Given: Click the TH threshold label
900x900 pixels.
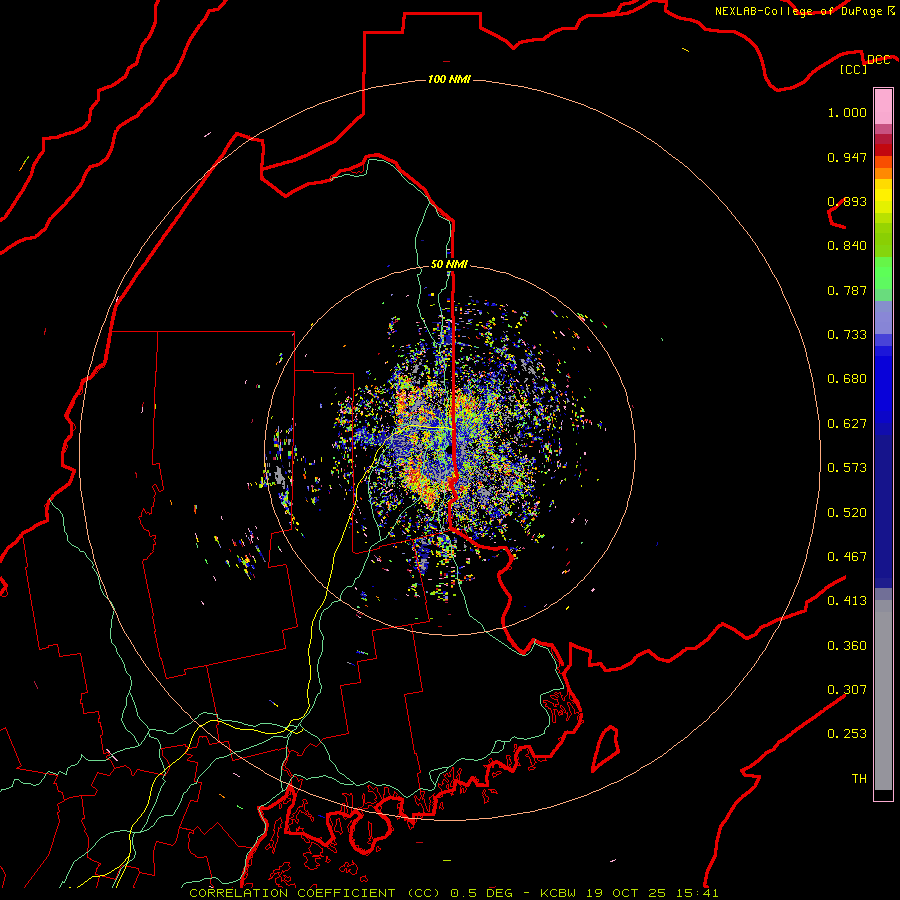Looking at the screenshot, I should pyautogui.click(x=859, y=779).
